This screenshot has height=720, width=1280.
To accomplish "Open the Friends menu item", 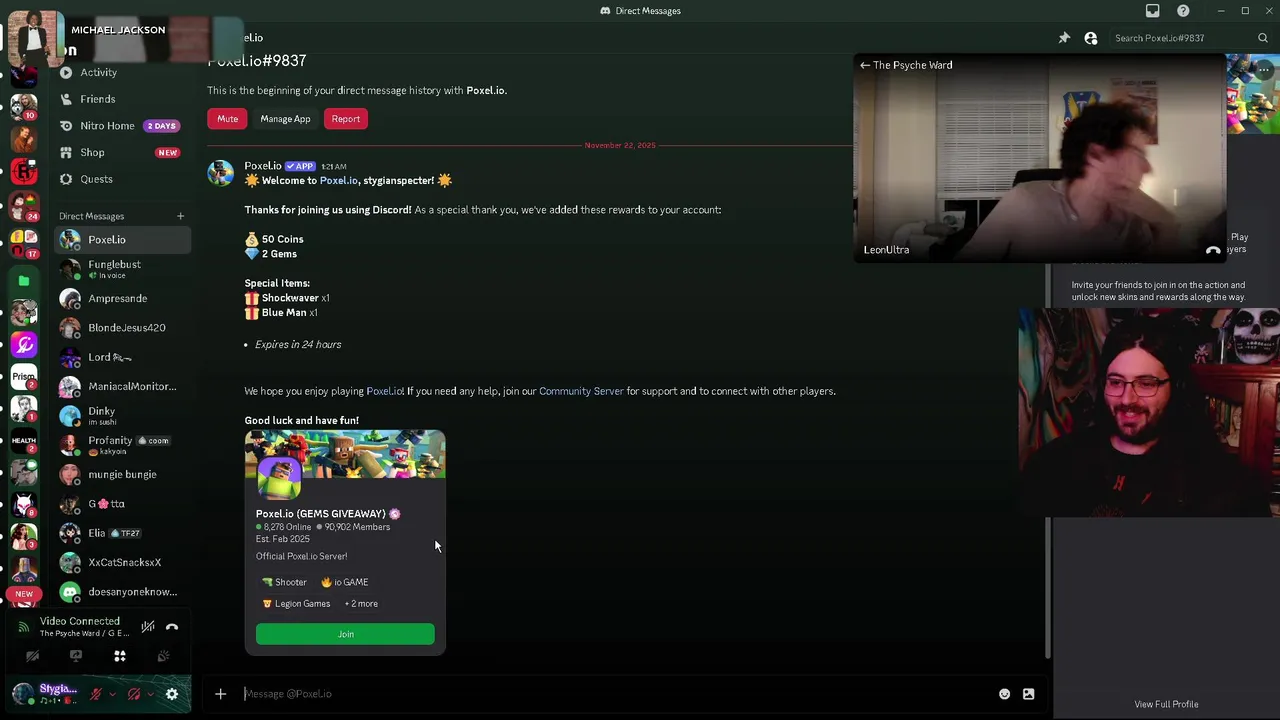I will coord(122,99).
